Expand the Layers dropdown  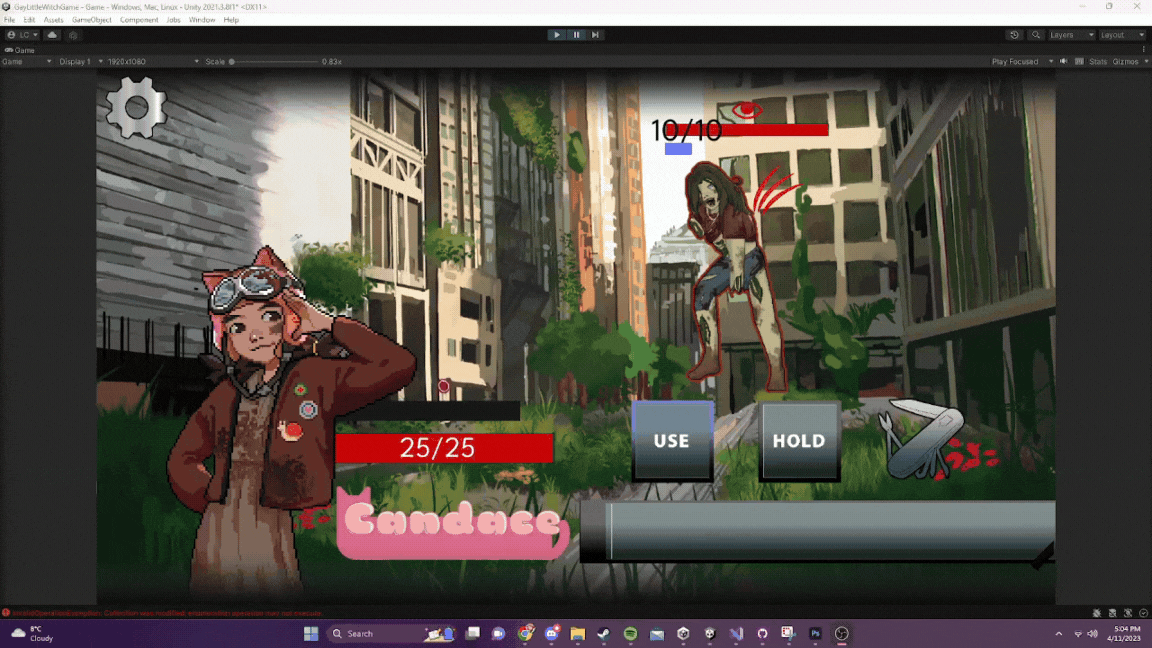pyautogui.click(x=1071, y=35)
